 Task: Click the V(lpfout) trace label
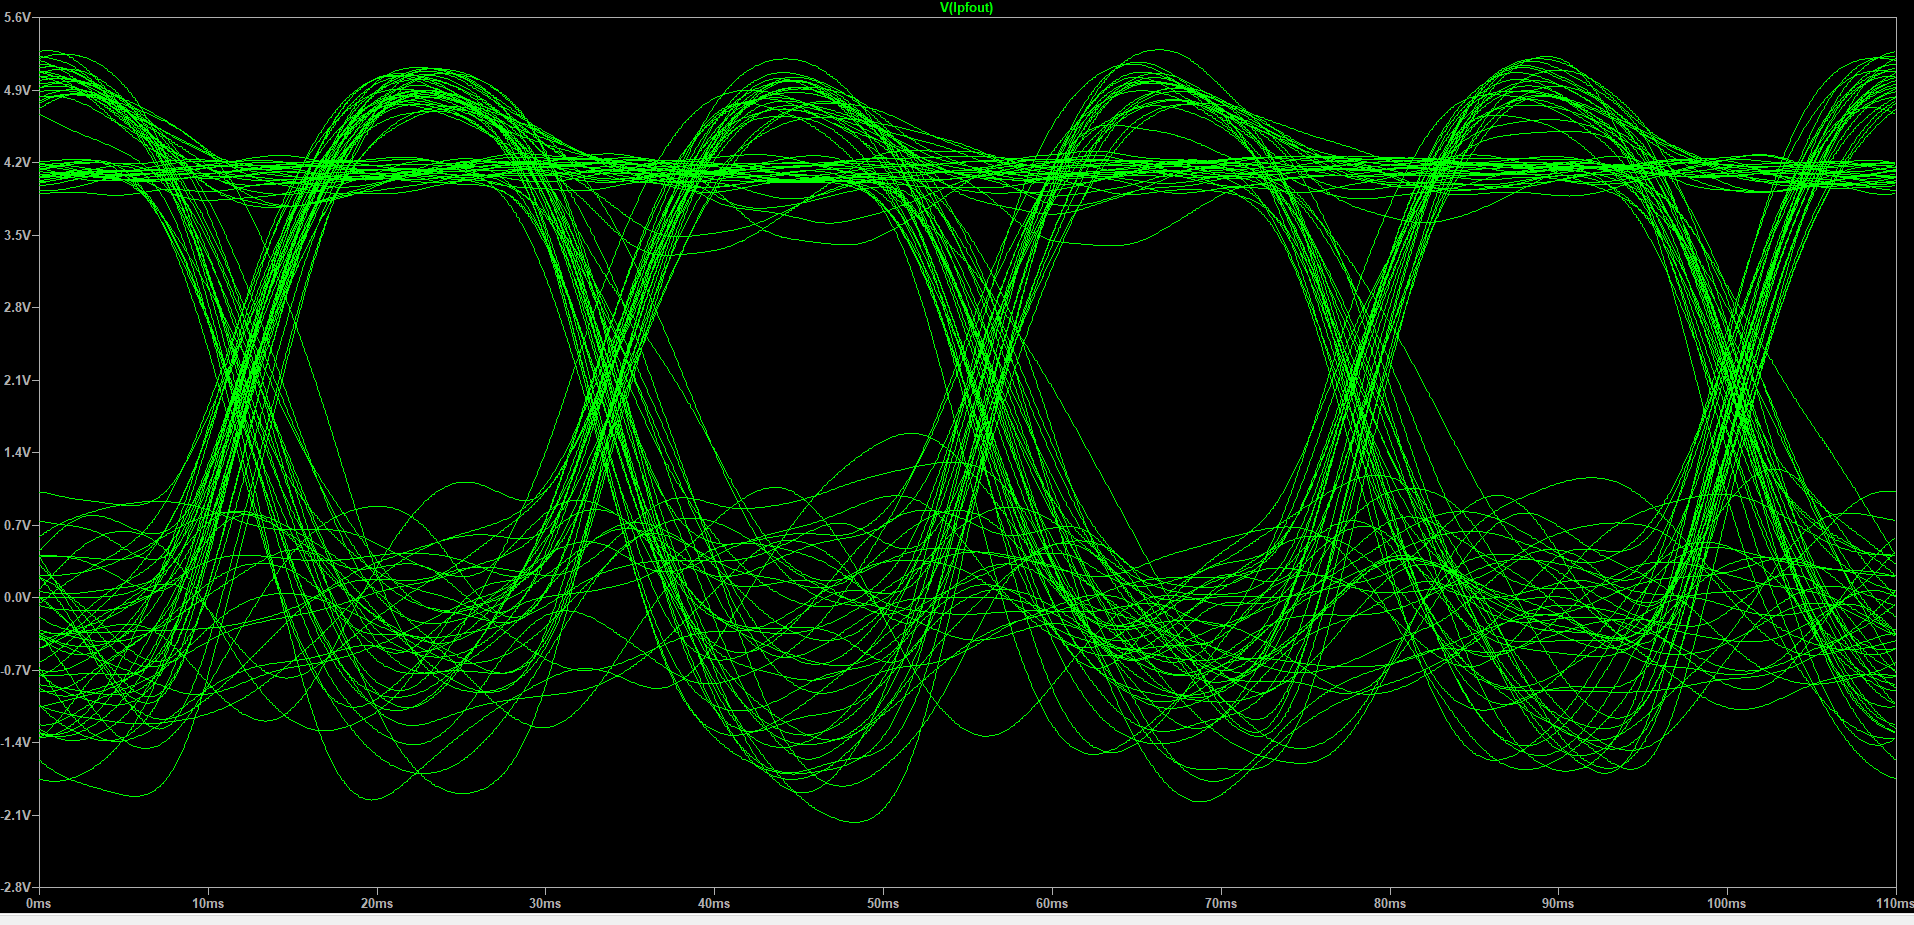click(x=966, y=8)
